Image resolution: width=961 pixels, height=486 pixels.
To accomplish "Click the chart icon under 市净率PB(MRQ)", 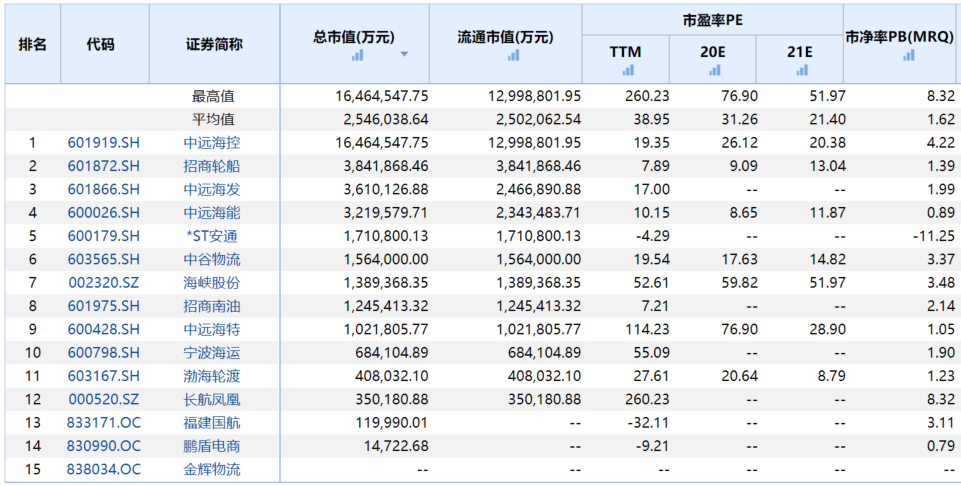I will (x=908, y=55).
